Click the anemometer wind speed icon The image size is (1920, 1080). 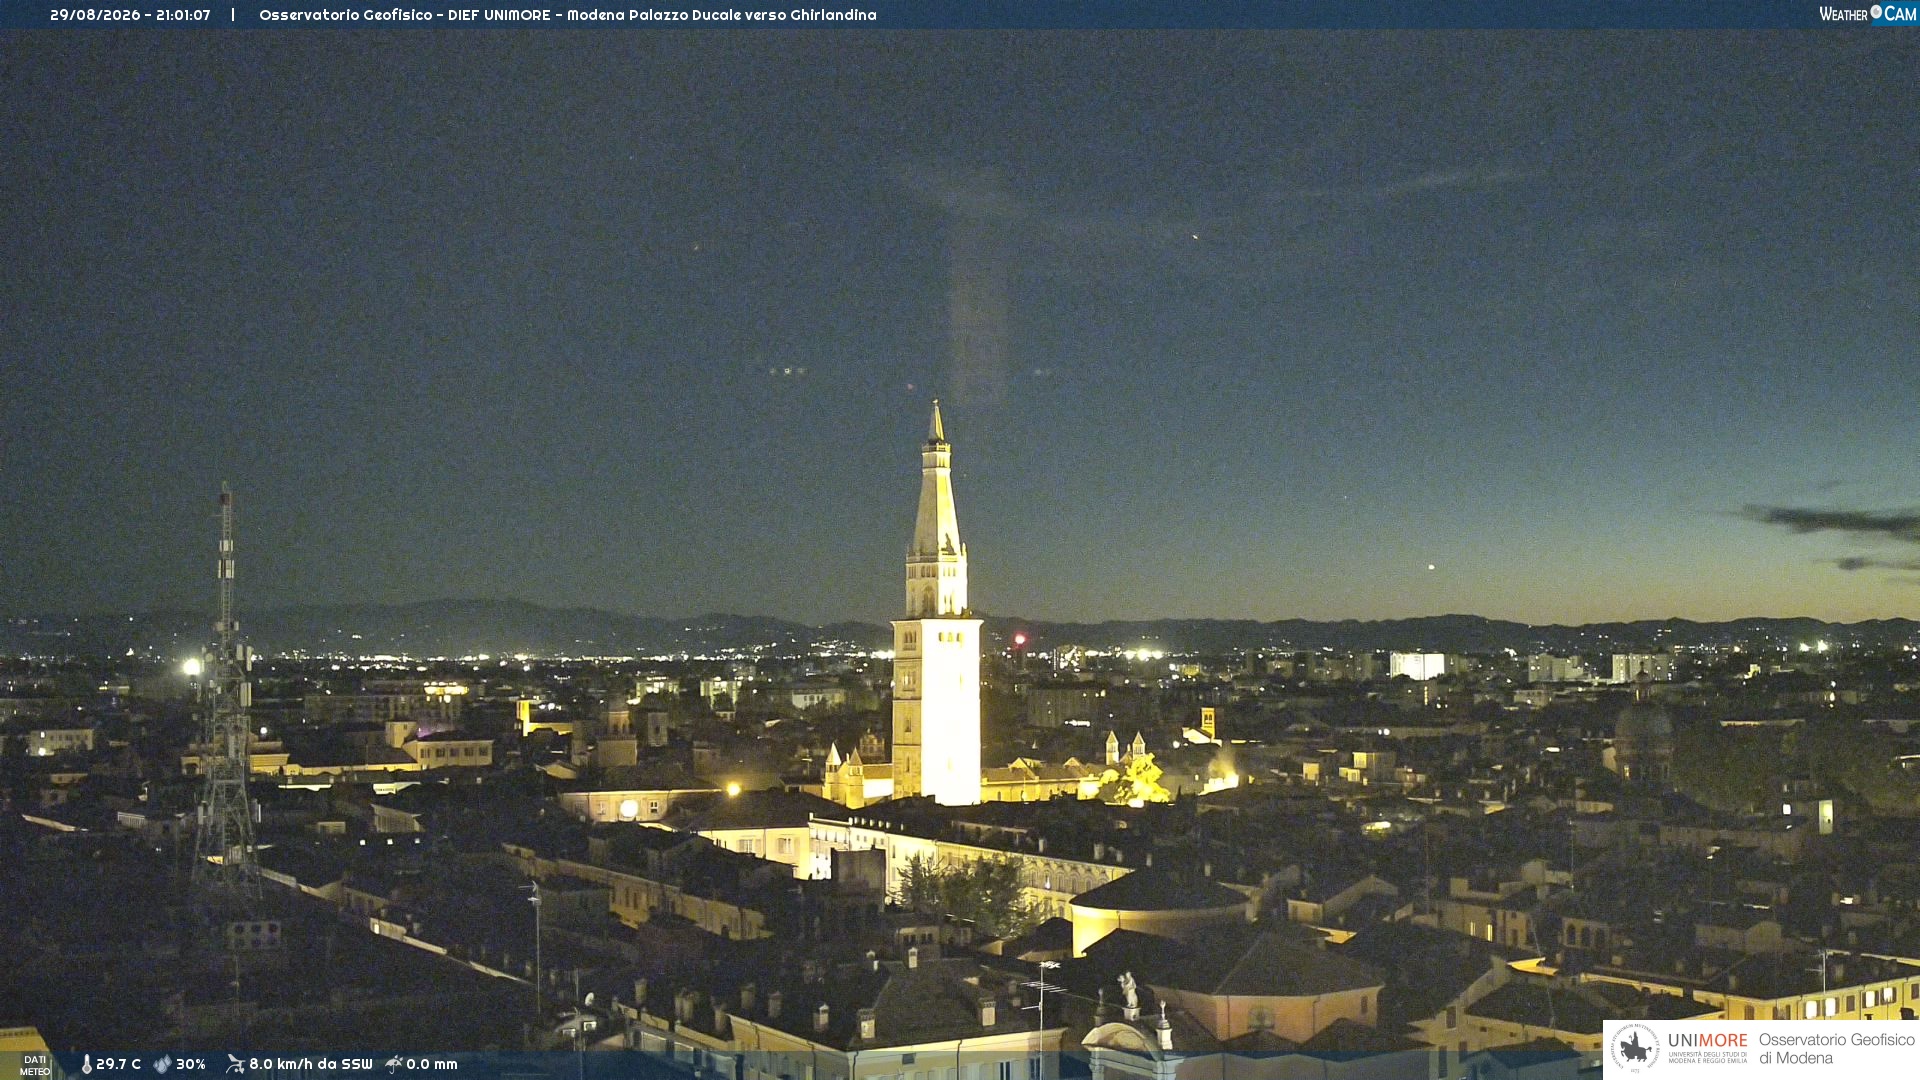[x=235, y=1064]
